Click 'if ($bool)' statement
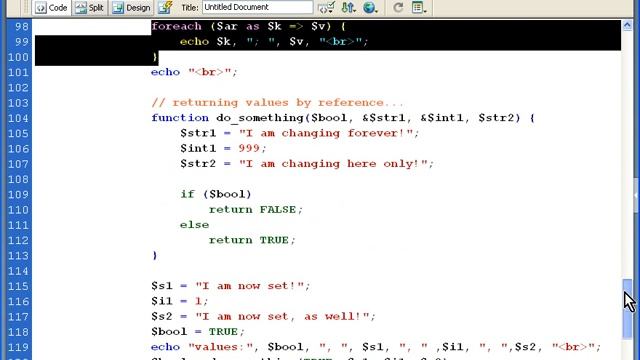Image resolution: width=640 pixels, height=360 pixels. (216, 194)
